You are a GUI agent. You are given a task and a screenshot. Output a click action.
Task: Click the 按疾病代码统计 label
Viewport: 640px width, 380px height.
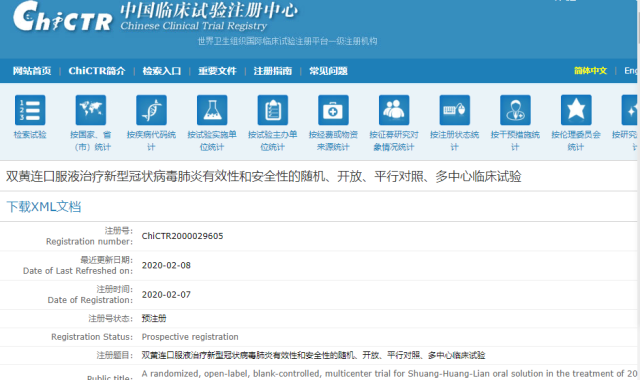pos(151,141)
